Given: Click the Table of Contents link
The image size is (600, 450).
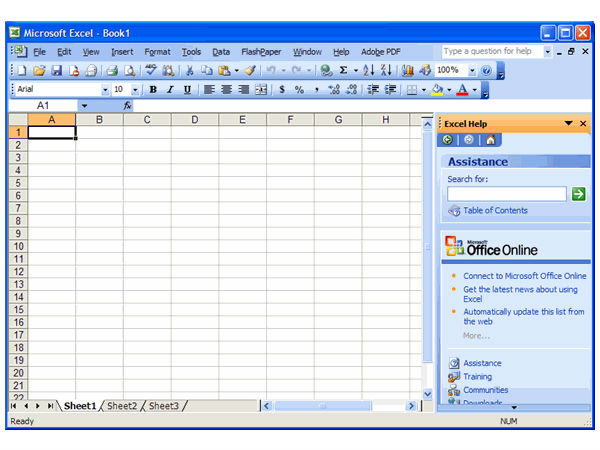Looking at the screenshot, I should coord(495,211).
